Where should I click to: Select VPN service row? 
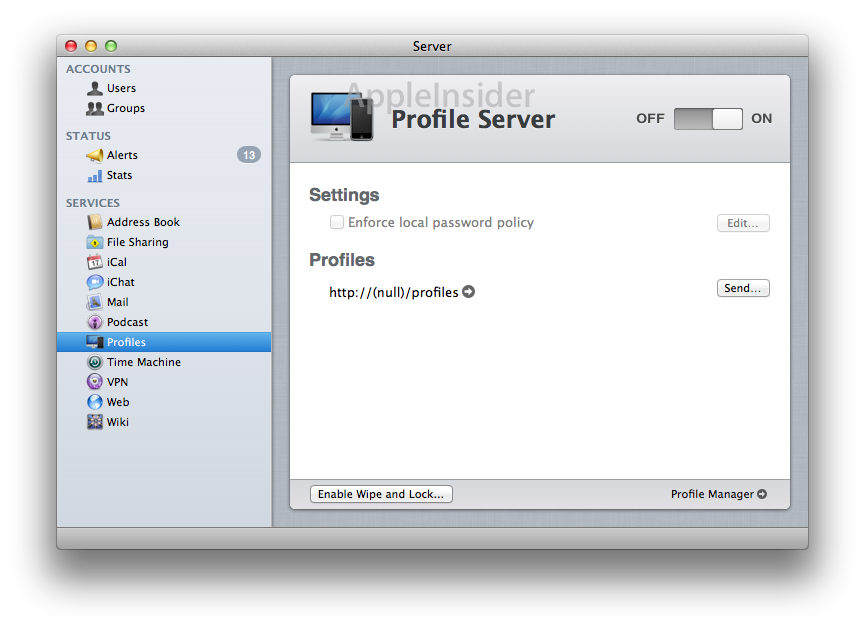164,382
